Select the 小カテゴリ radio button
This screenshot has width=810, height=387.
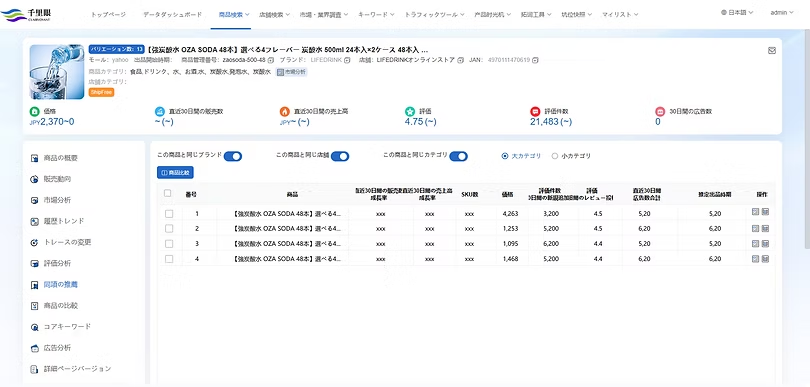pyautogui.click(x=555, y=156)
